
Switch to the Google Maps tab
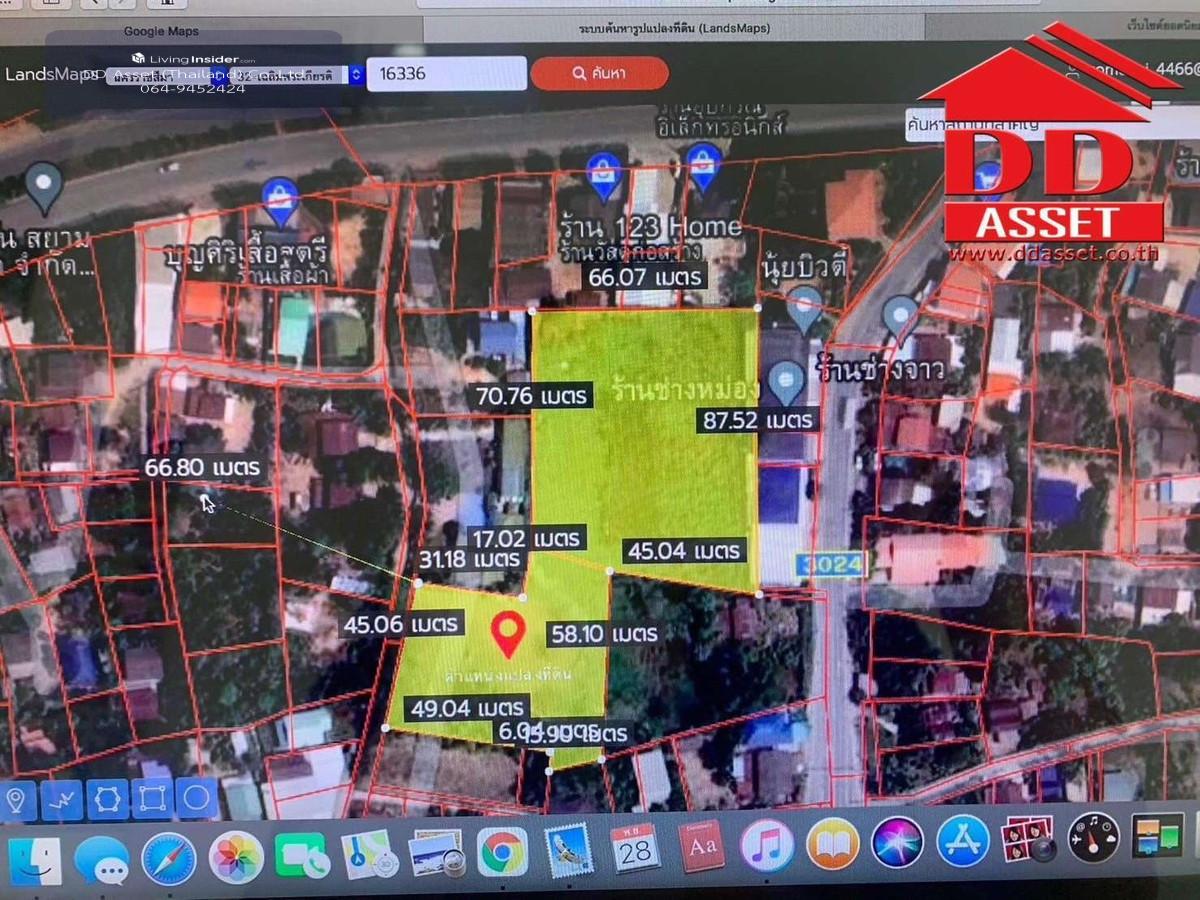[x=161, y=31]
